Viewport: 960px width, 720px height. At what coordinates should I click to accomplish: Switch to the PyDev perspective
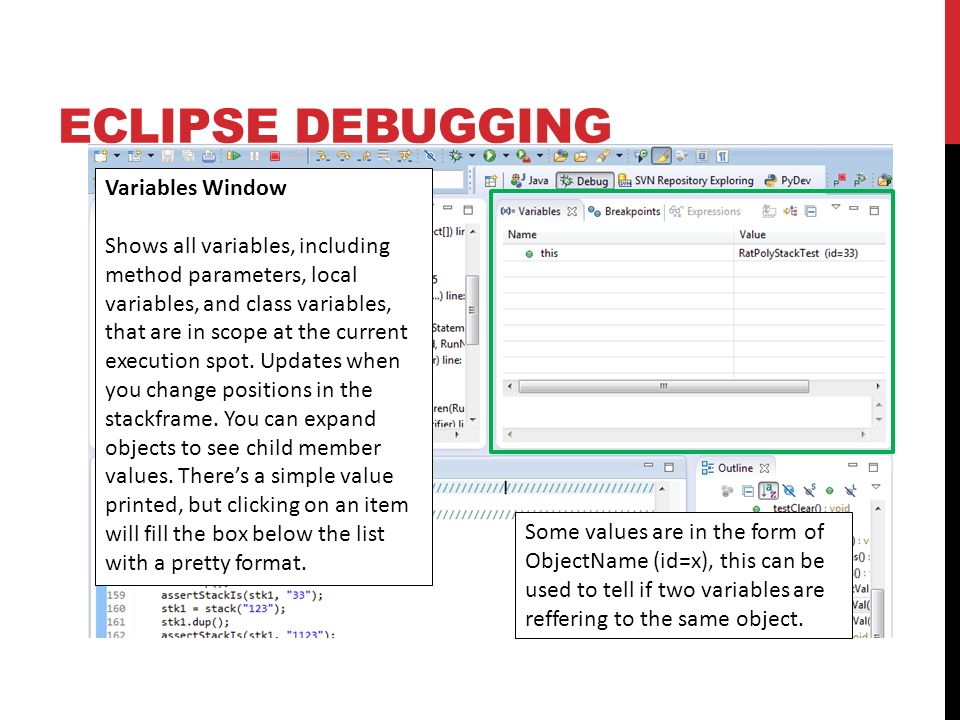click(x=787, y=180)
